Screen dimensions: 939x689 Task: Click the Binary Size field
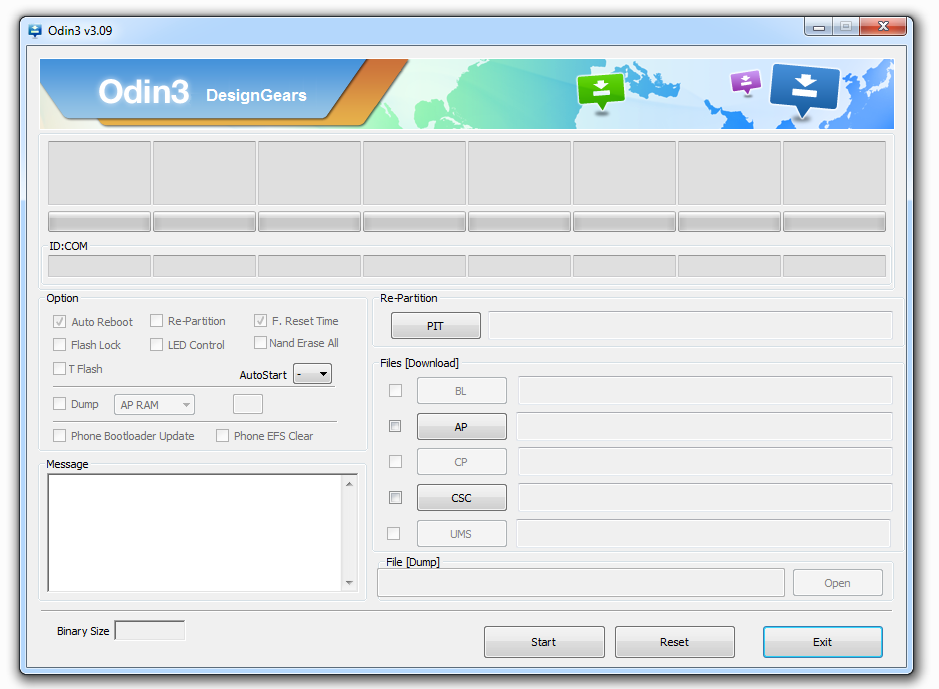150,630
